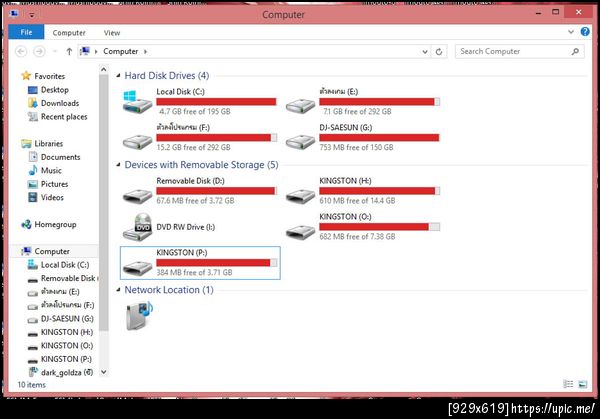Click '4.7 GB free of 195 GB' text
Viewport: 600px width, 419px height.
[195, 111]
